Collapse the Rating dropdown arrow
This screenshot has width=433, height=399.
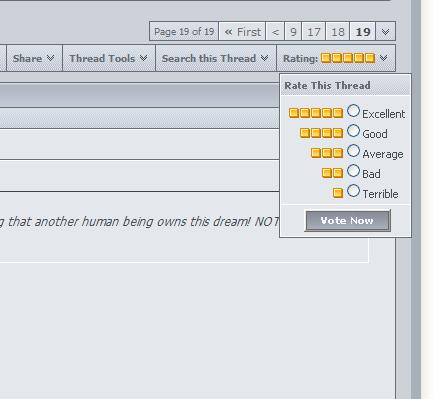[x=383, y=58]
